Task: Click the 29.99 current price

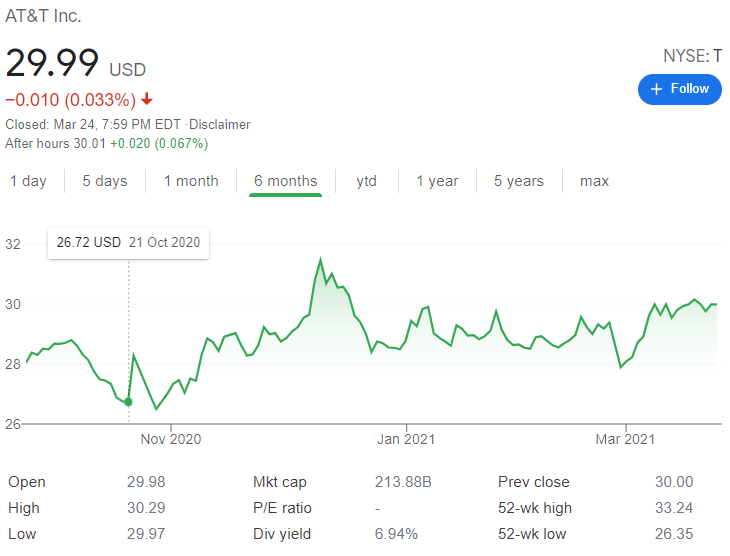Action: pyautogui.click(x=52, y=63)
